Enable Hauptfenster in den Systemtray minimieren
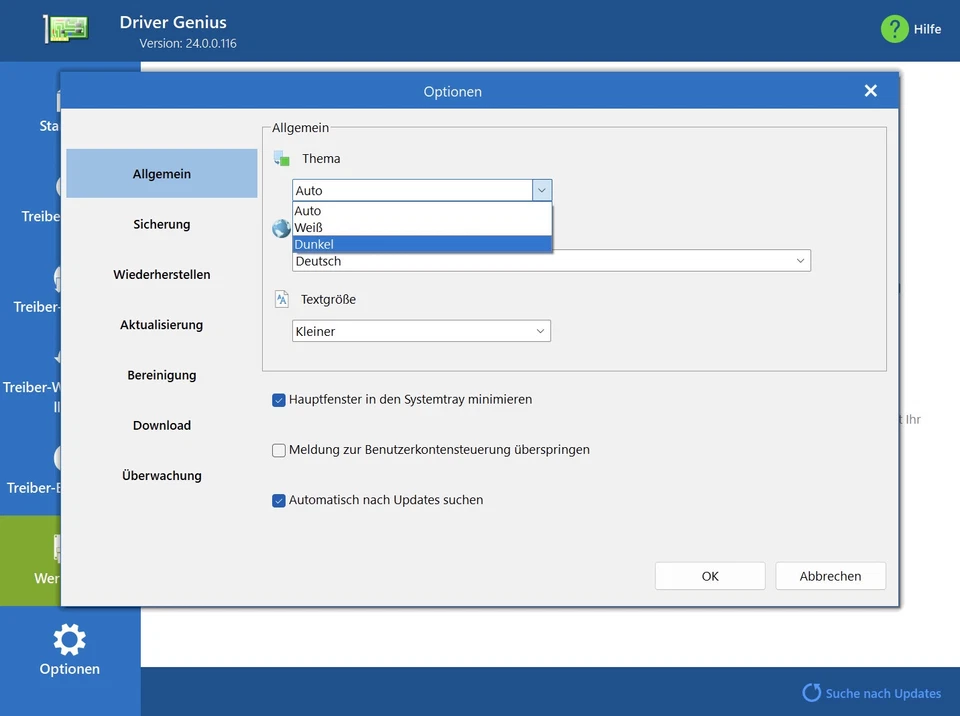Image resolution: width=960 pixels, height=716 pixels. click(278, 400)
